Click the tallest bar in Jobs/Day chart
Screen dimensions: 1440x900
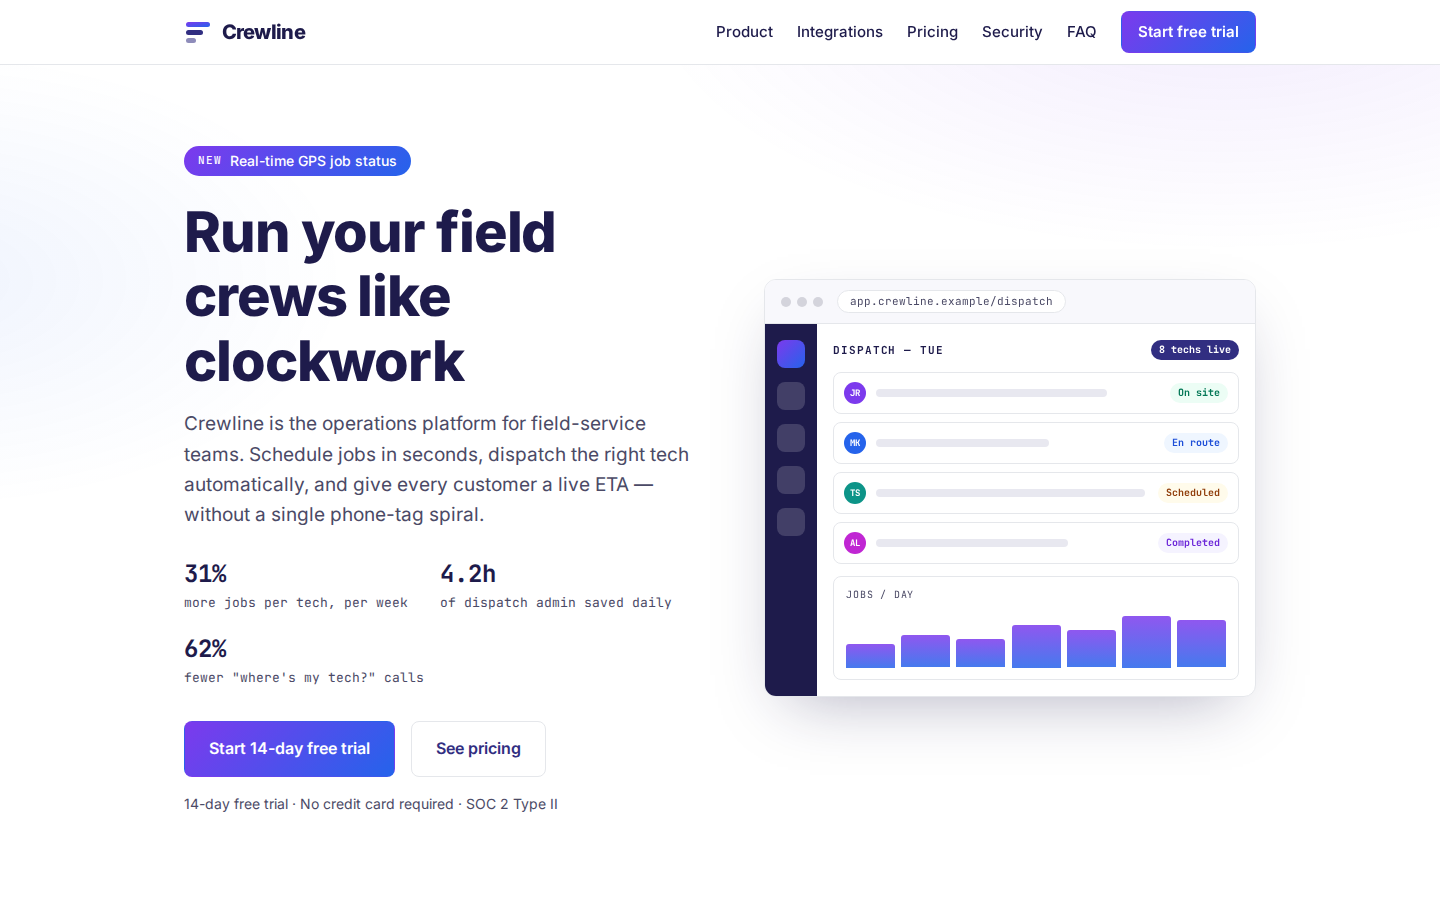pyautogui.click(x=1146, y=642)
